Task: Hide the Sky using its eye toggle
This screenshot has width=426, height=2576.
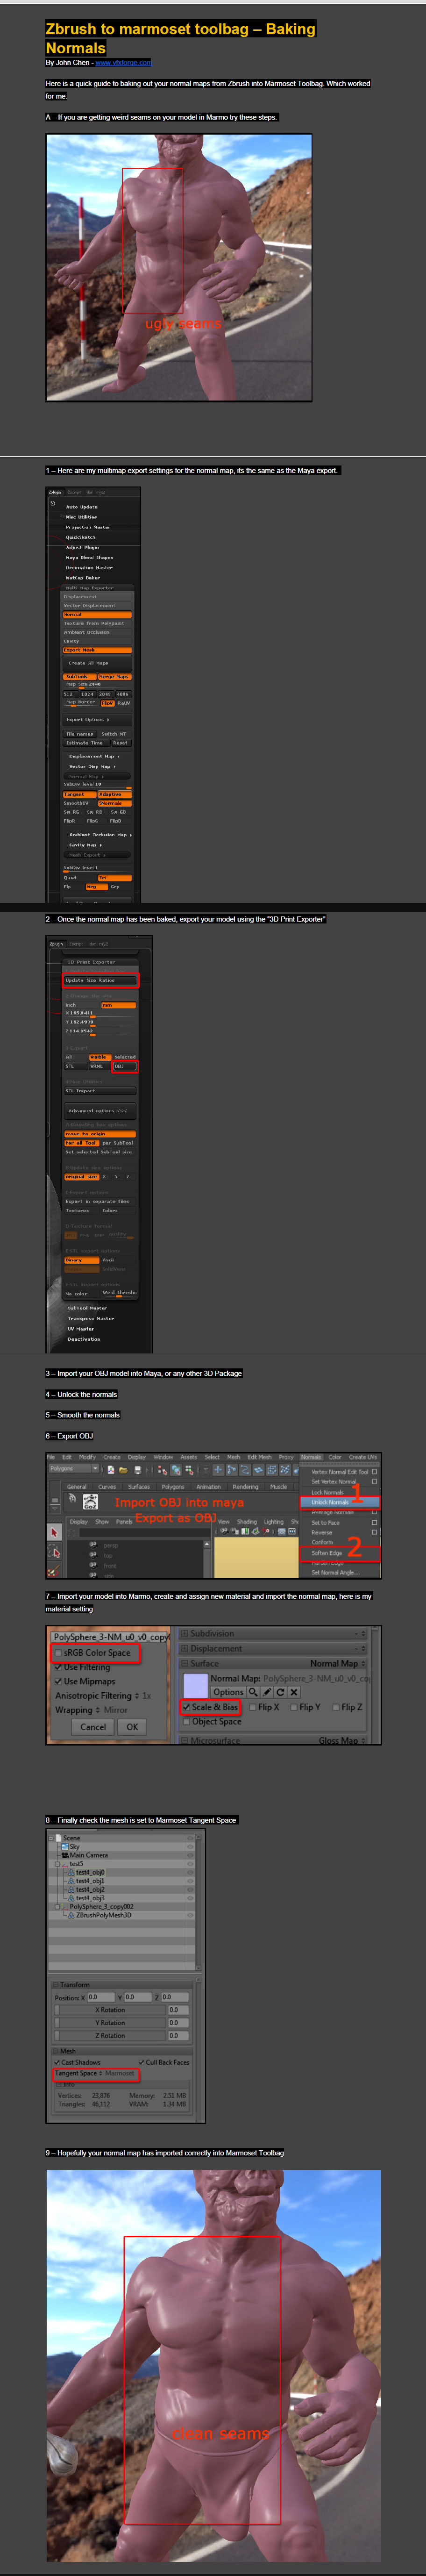Action: tap(190, 1846)
